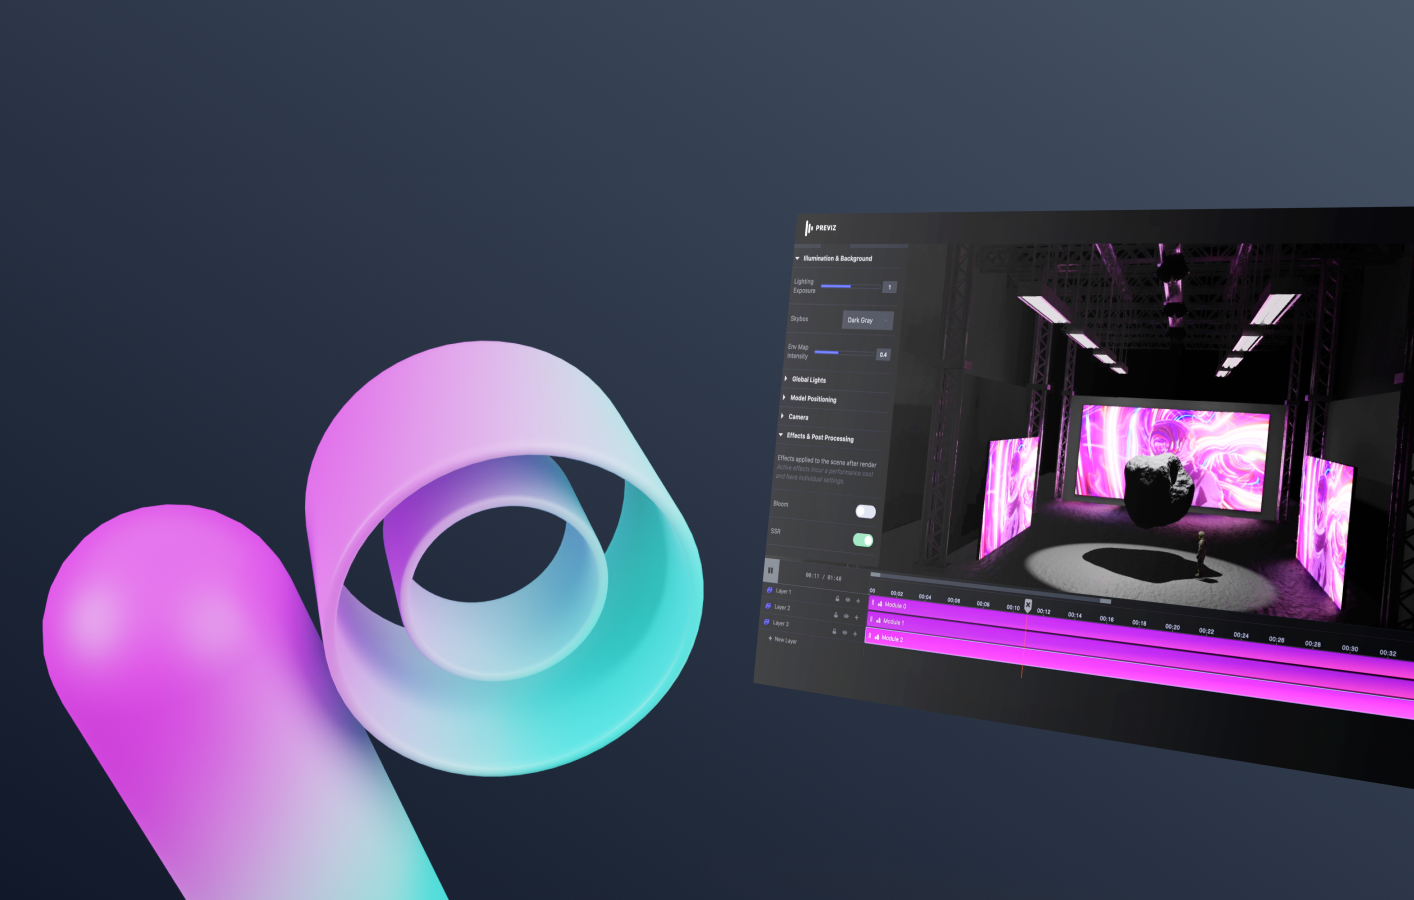The width and height of the screenshot is (1414, 900).
Task: Click the 00:04 mark on timeline ruler
Action: (x=925, y=597)
